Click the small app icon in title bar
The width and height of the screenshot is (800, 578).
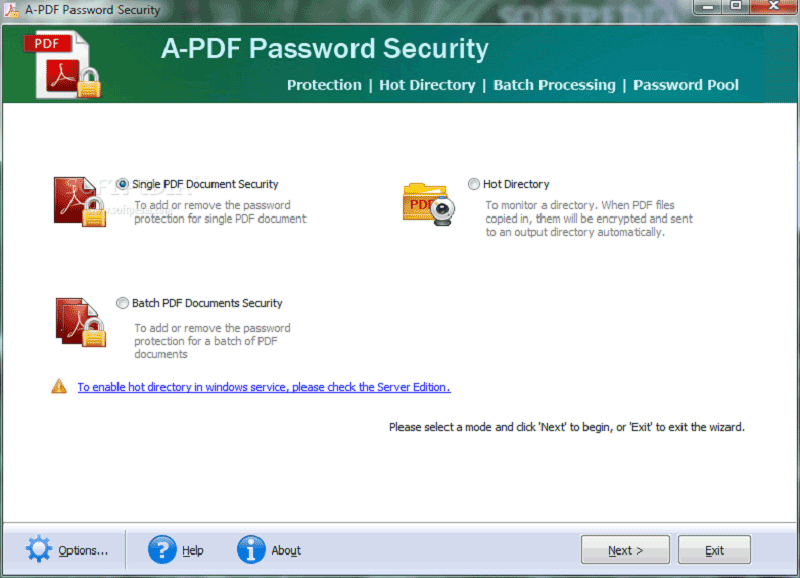(x=11, y=10)
